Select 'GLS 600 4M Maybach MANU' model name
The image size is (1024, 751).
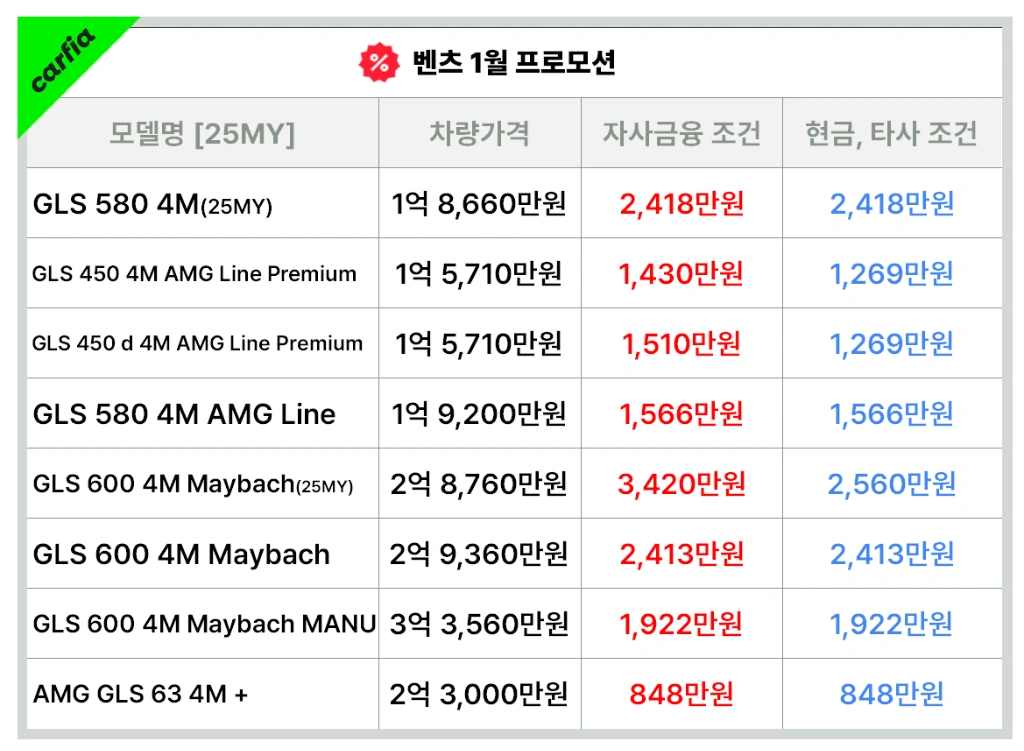(x=204, y=624)
